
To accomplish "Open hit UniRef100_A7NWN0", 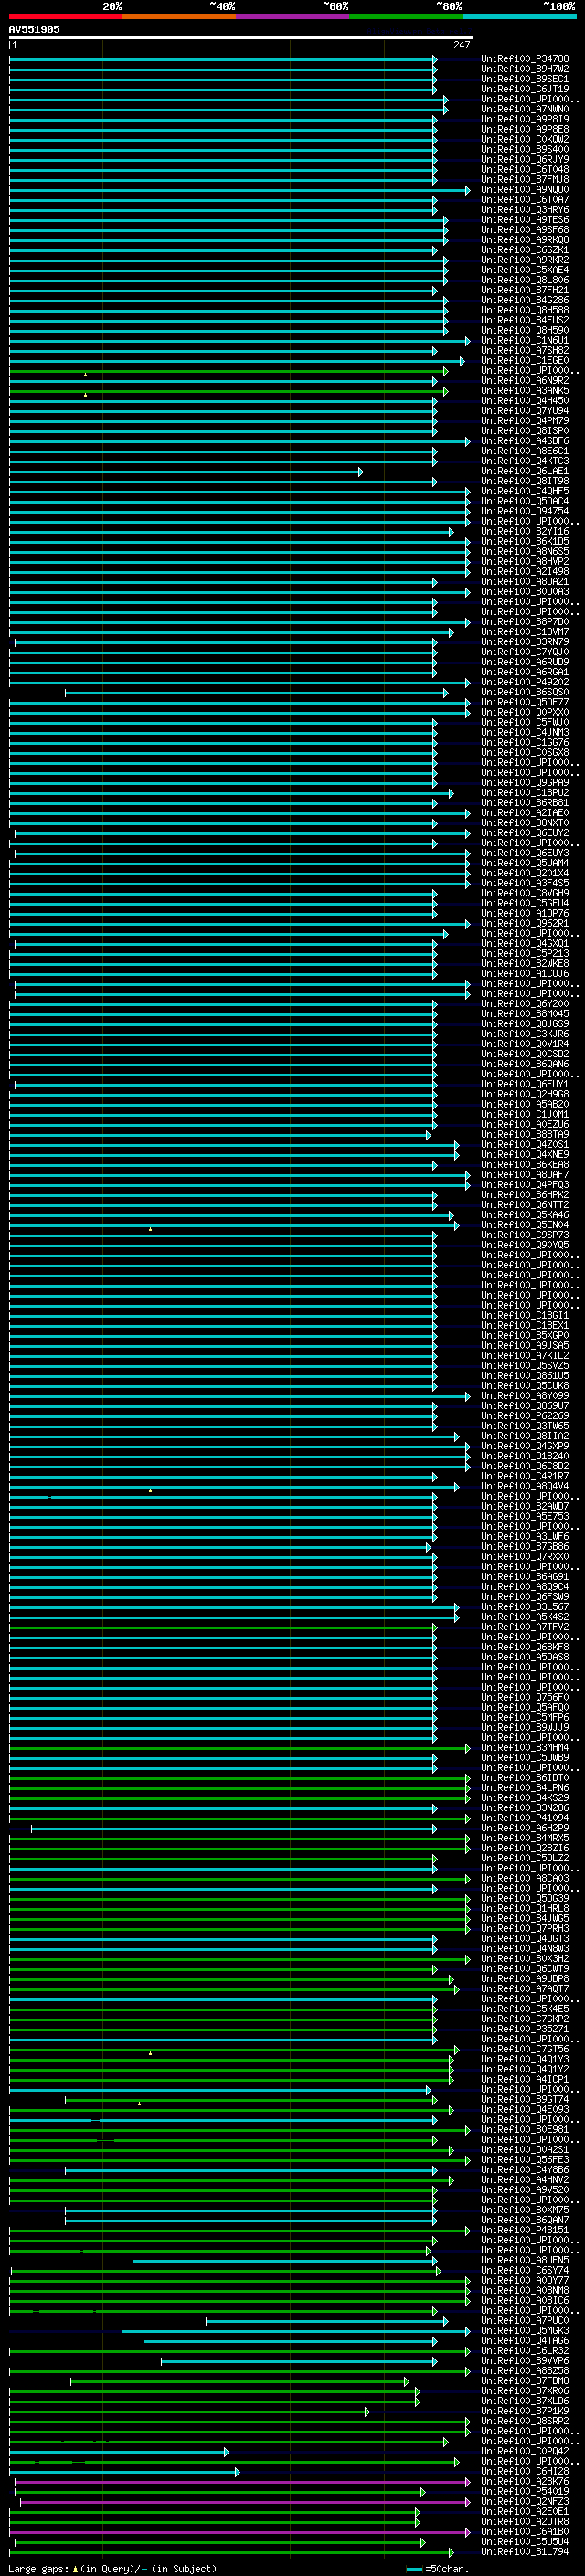I will (x=525, y=109).
